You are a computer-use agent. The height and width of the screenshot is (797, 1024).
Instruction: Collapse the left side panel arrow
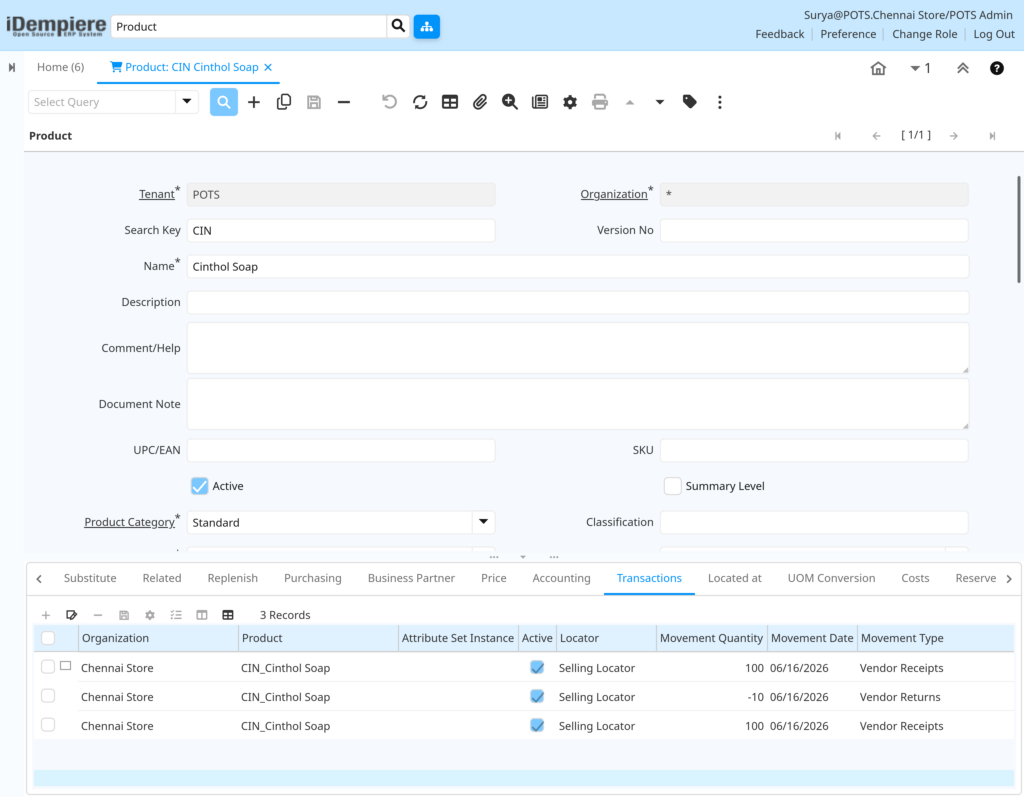12,67
